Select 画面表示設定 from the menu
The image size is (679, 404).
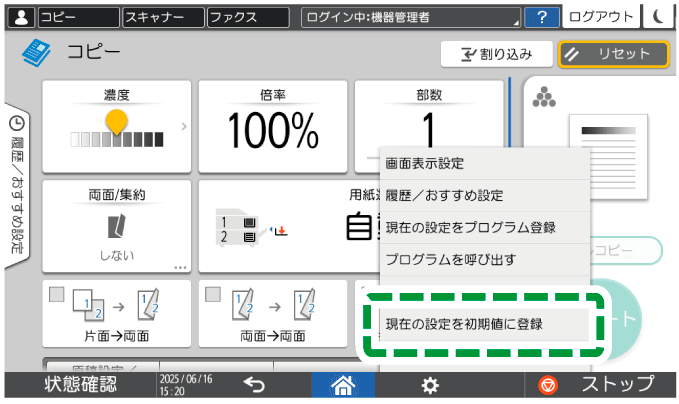pos(485,164)
